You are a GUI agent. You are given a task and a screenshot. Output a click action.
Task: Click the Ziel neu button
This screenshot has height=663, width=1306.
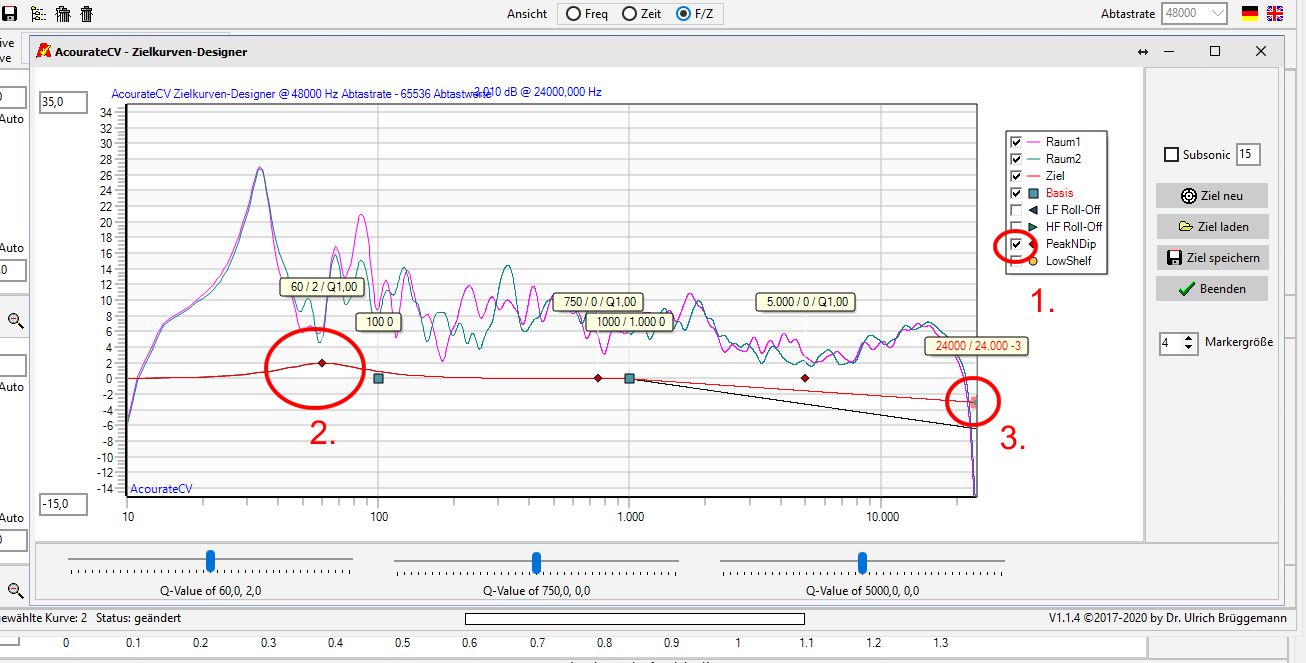[1212, 196]
